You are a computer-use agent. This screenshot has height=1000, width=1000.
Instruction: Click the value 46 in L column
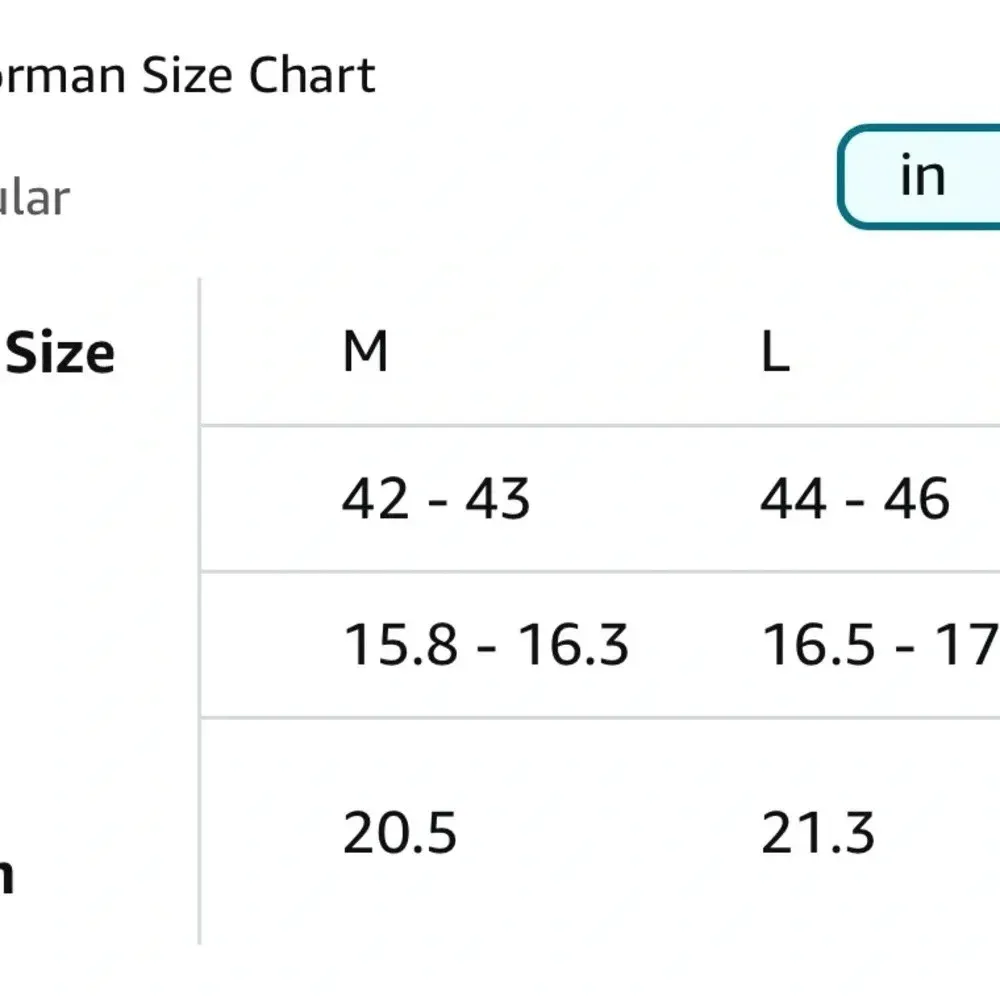(x=916, y=498)
